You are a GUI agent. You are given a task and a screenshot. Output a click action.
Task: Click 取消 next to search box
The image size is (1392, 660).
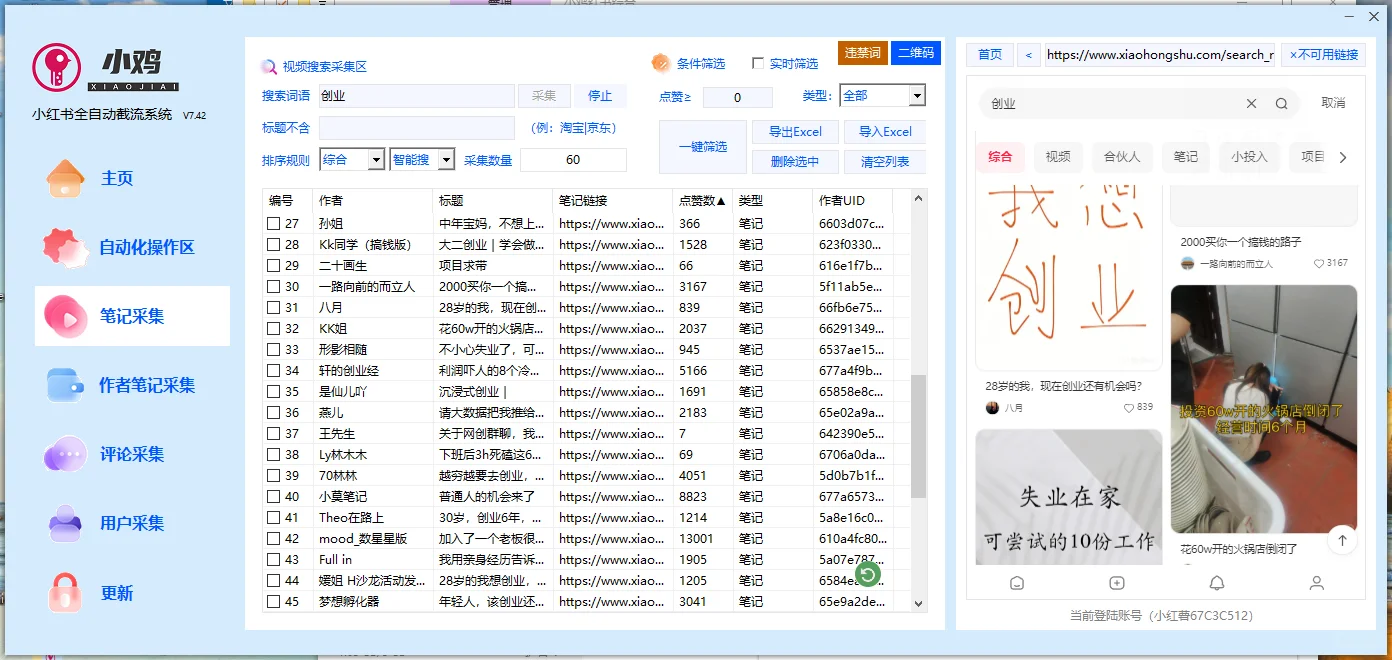tap(1333, 103)
